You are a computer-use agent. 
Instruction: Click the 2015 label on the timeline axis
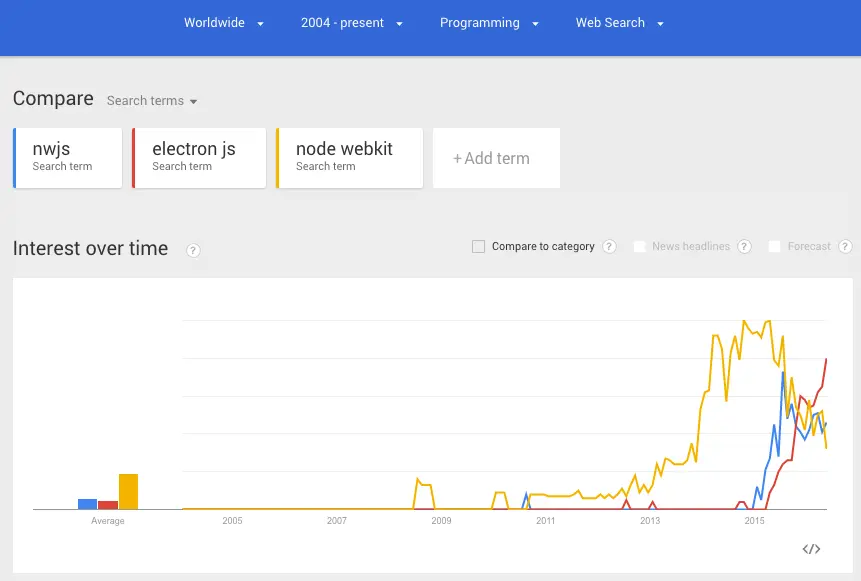tap(754, 520)
